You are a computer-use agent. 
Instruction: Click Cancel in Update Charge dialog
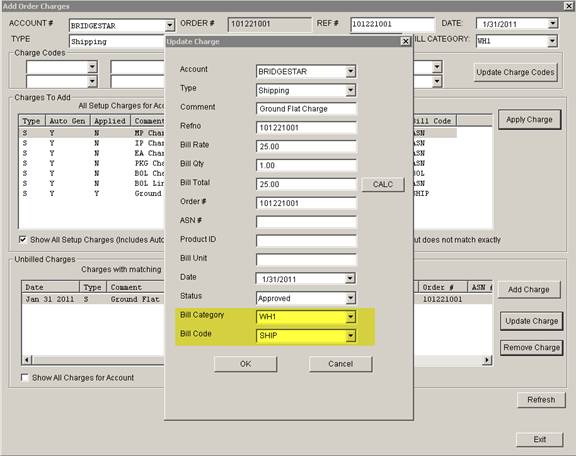pos(341,364)
